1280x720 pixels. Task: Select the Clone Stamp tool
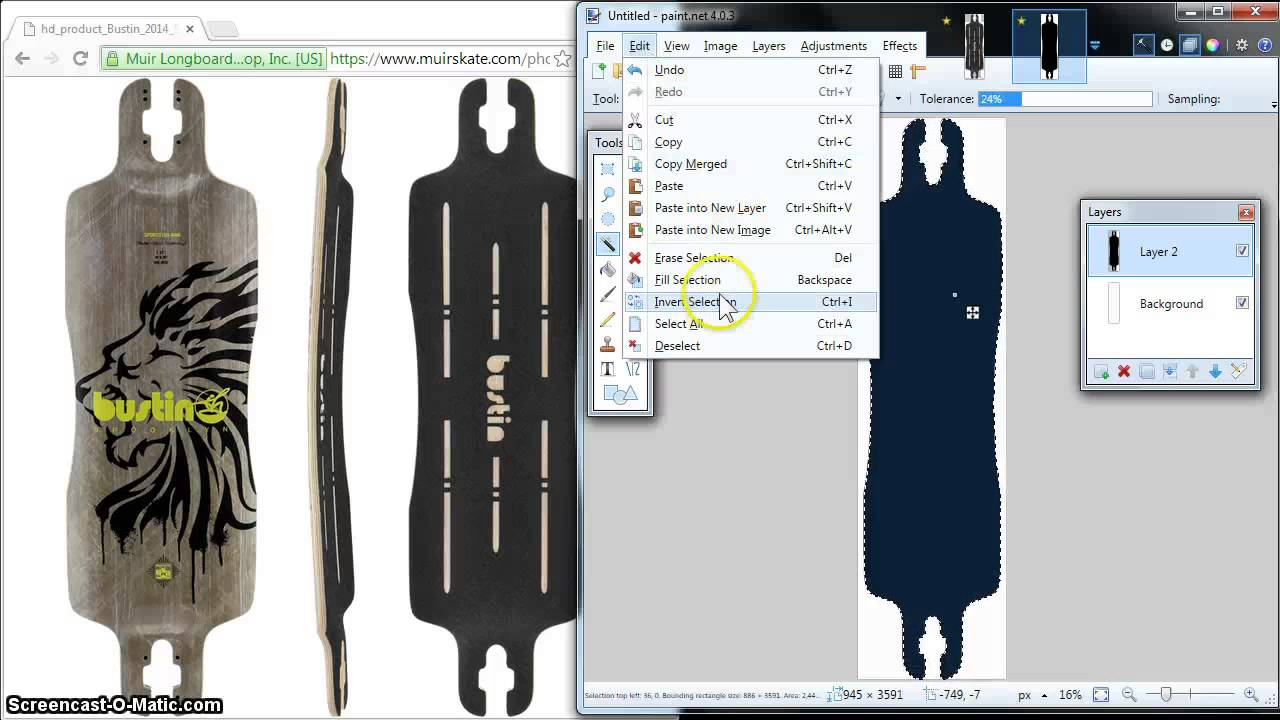[x=607, y=345]
